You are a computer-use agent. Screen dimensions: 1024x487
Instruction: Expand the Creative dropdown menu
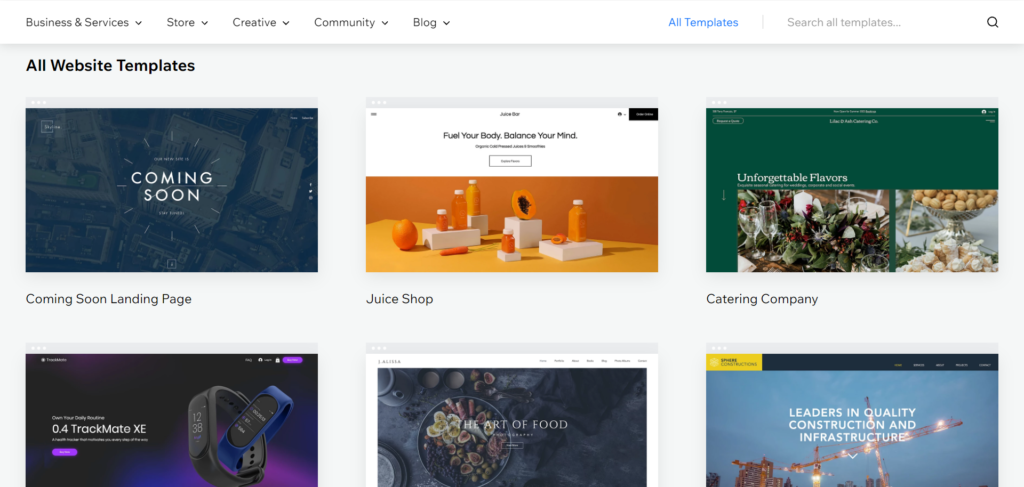pyautogui.click(x=261, y=22)
